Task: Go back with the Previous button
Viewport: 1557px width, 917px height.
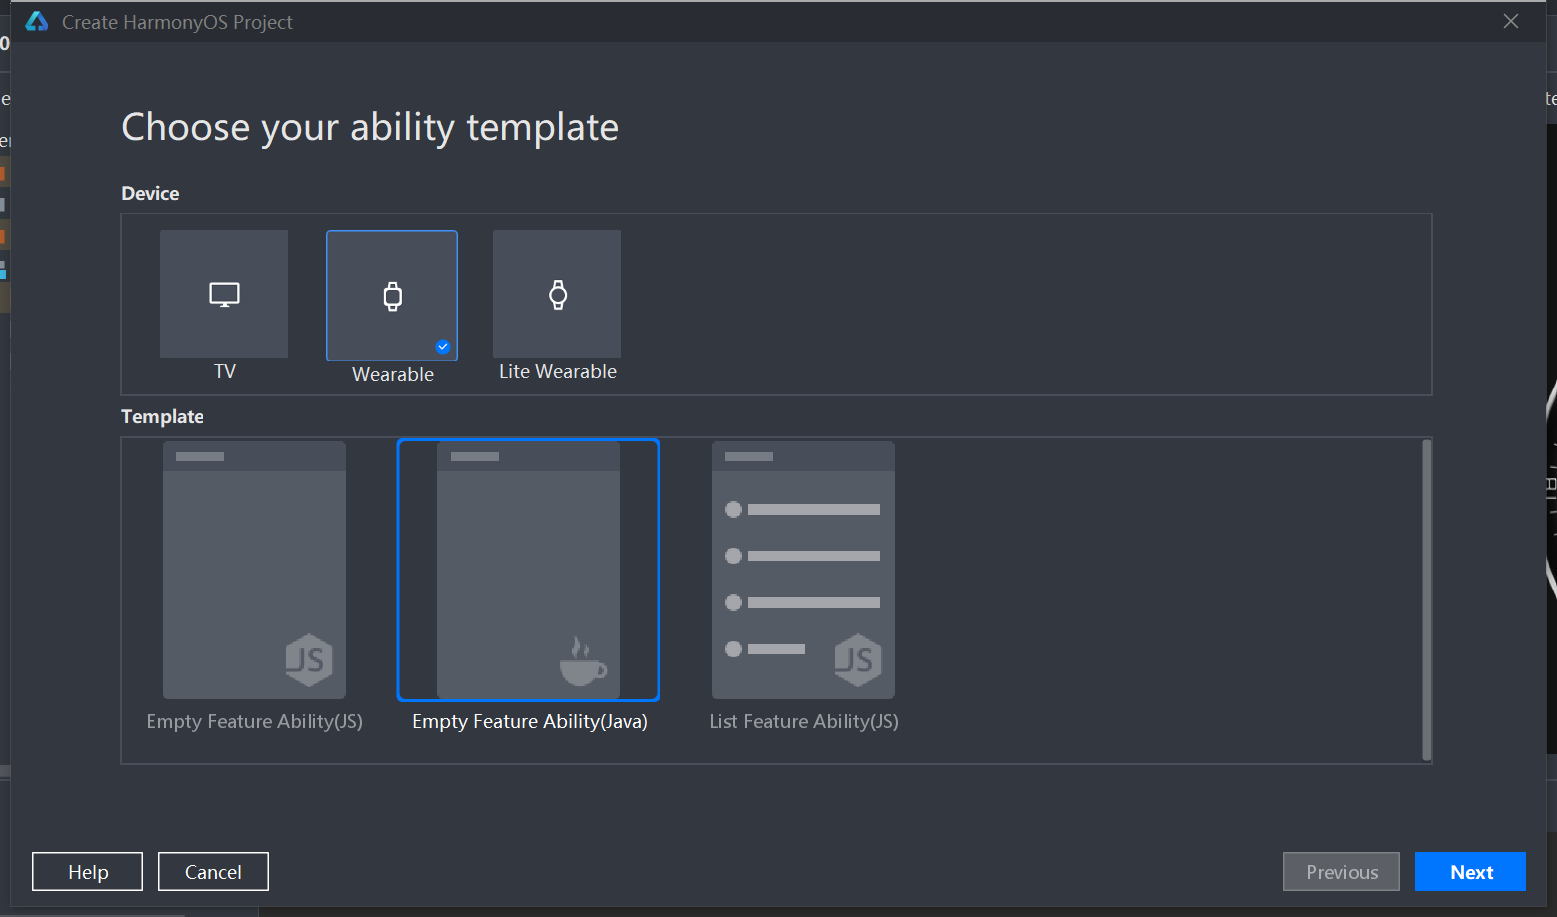Action: point(1341,872)
